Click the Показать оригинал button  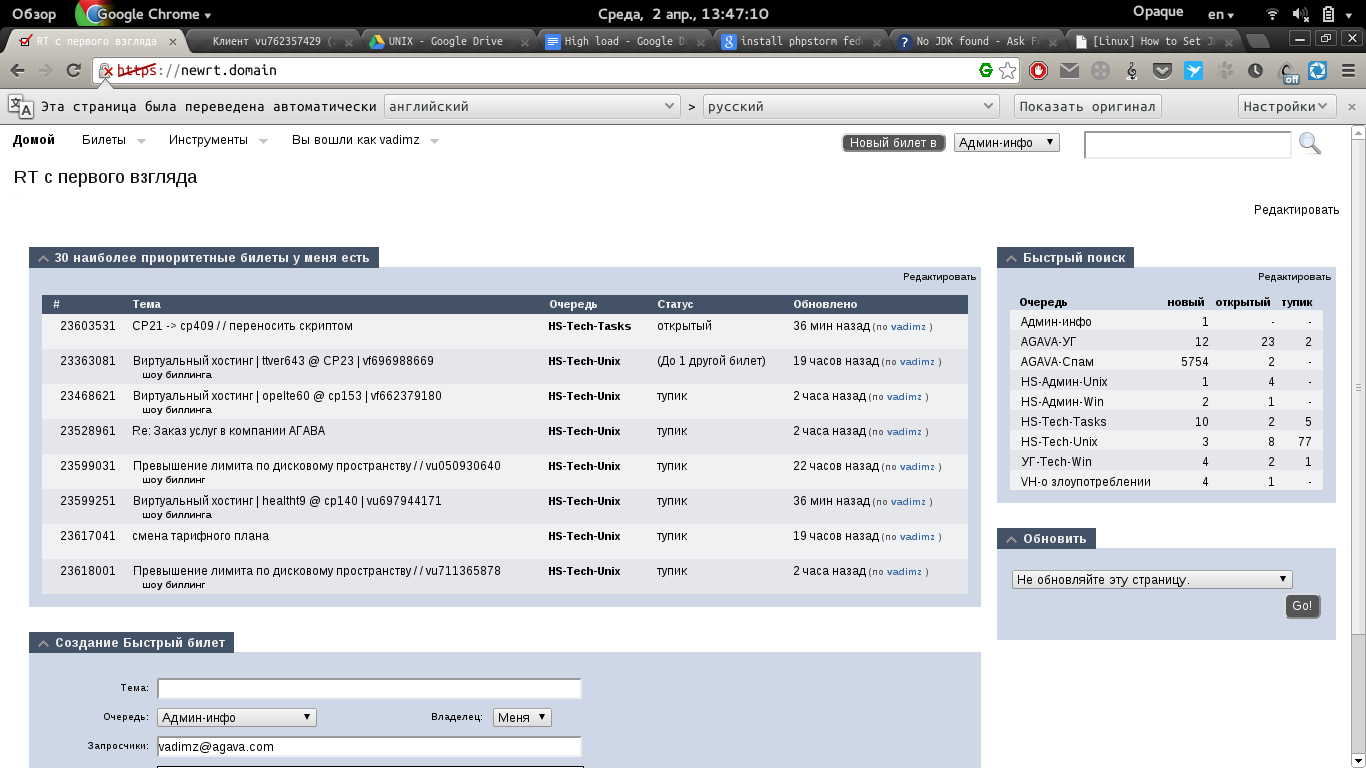coord(1087,106)
